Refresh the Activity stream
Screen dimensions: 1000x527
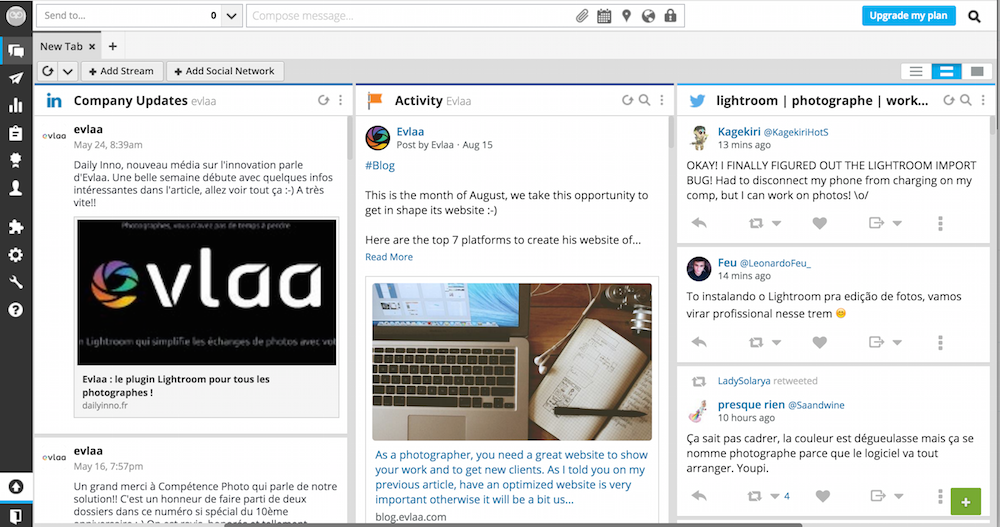point(628,100)
